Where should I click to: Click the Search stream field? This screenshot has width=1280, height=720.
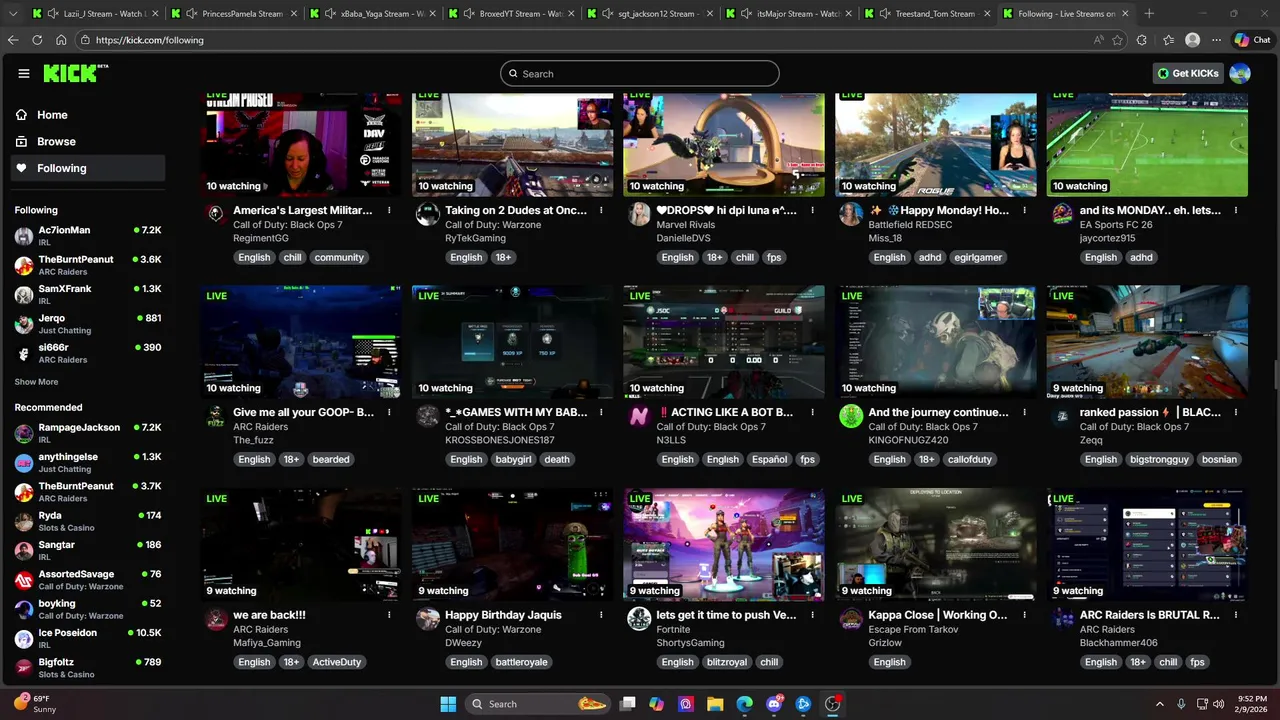[640, 74]
